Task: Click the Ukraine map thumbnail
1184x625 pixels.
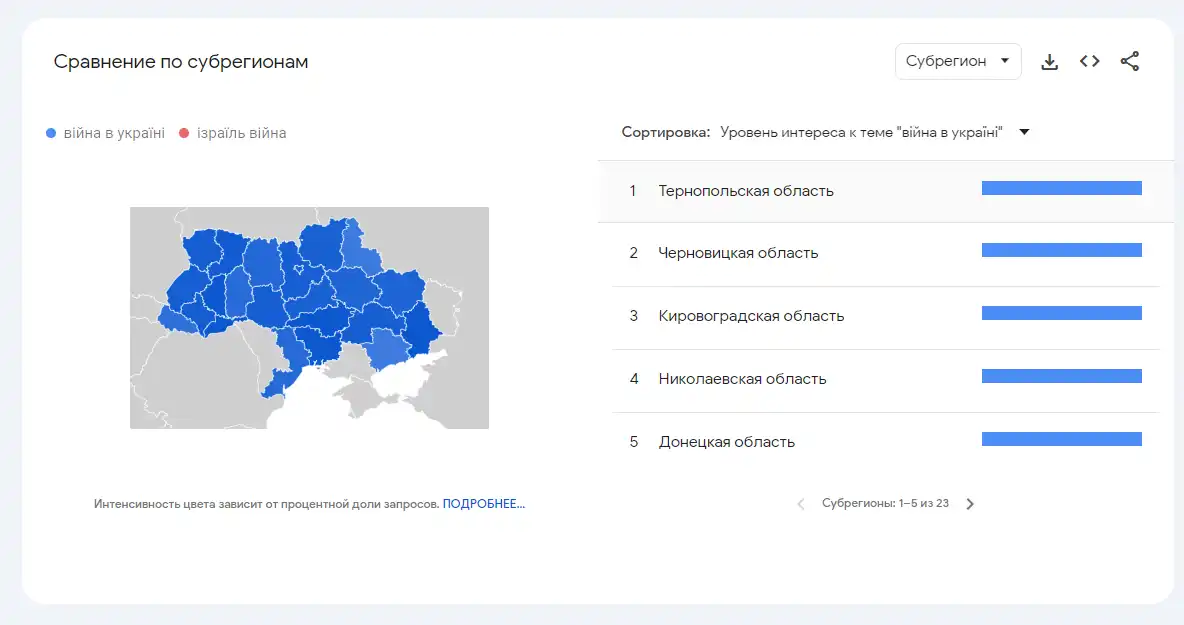Action: pos(310,318)
